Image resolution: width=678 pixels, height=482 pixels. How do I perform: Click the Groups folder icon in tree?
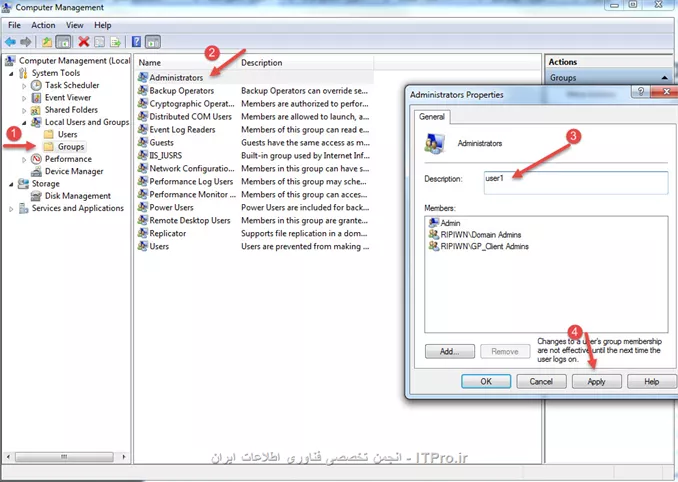49,147
